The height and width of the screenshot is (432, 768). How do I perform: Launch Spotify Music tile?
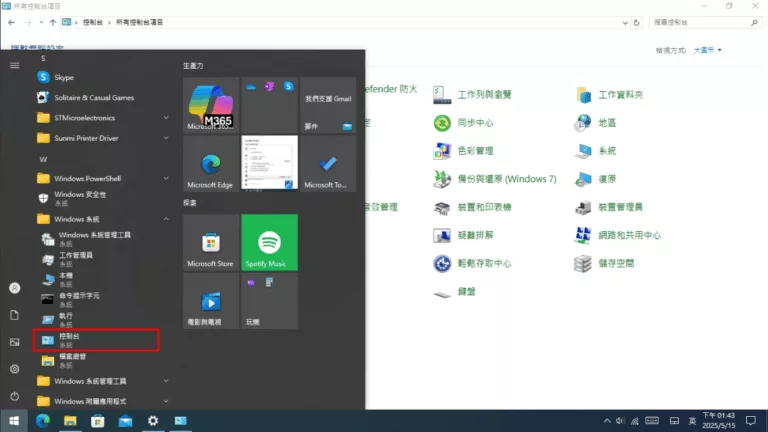[269, 242]
